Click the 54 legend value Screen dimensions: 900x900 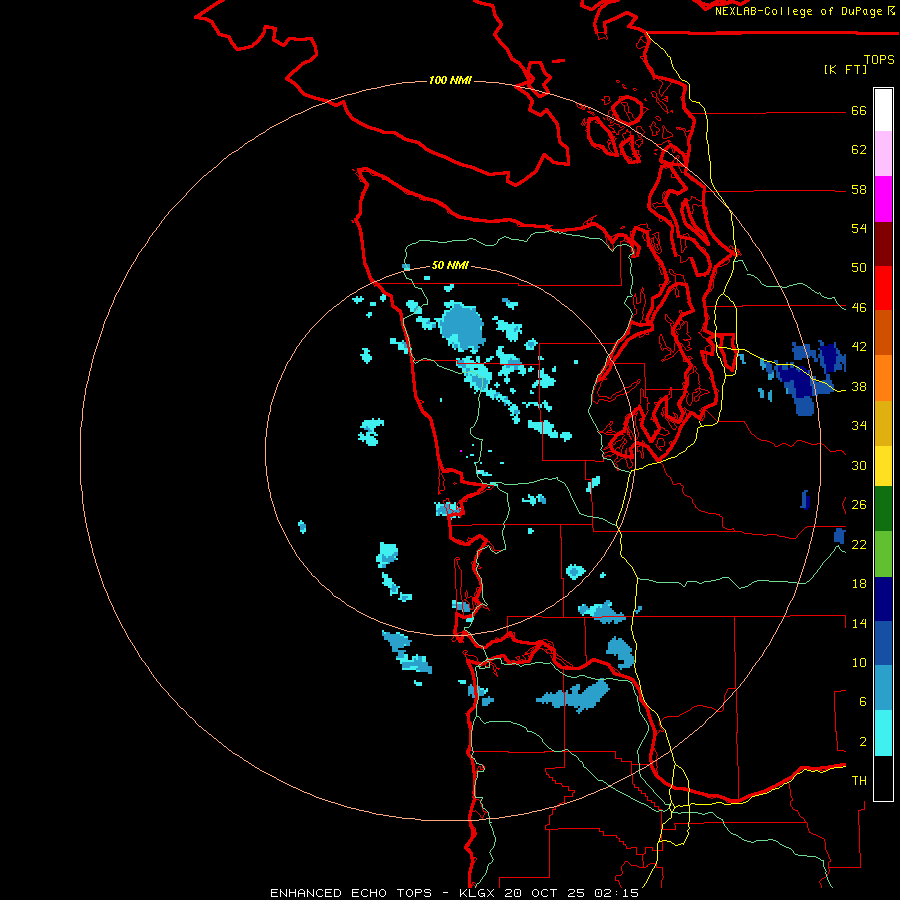(859, 228)
